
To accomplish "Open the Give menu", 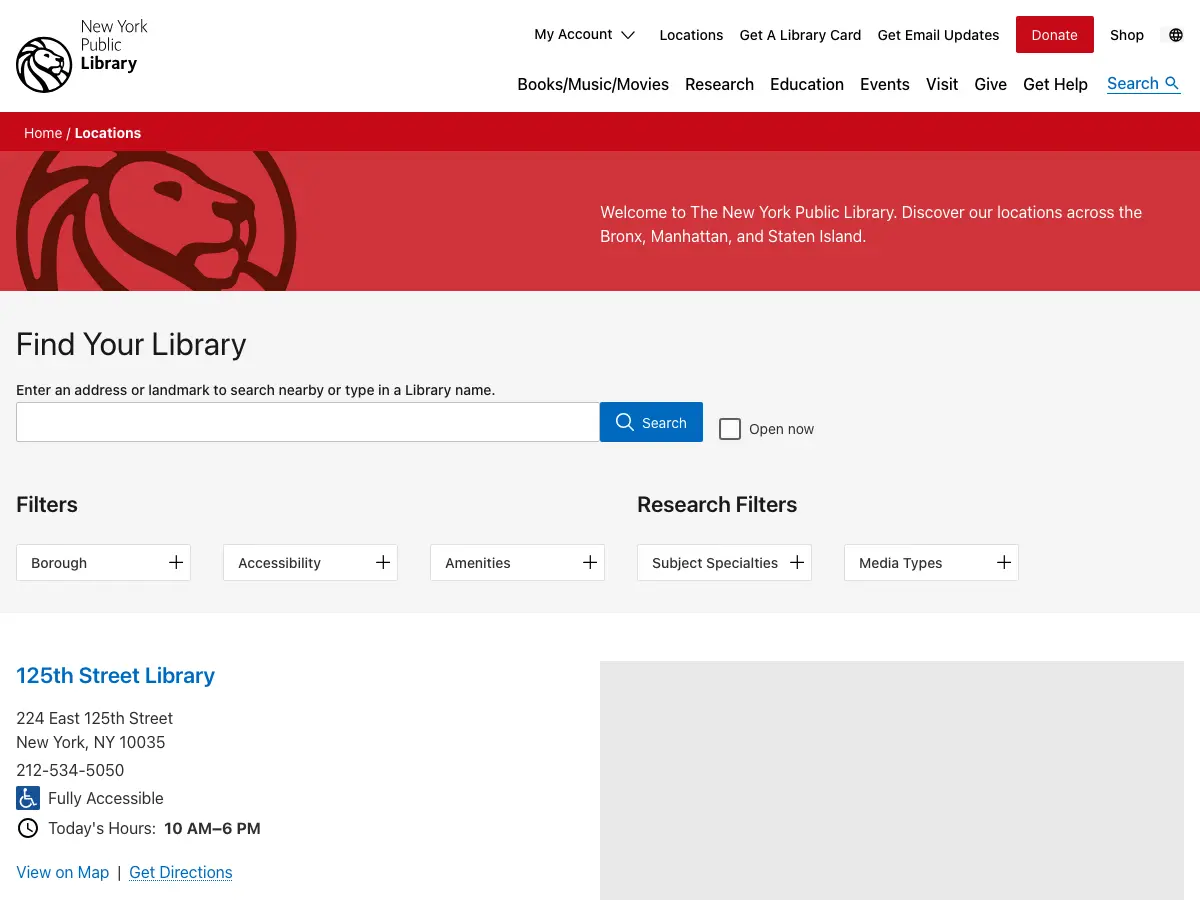I will (990, 84).
